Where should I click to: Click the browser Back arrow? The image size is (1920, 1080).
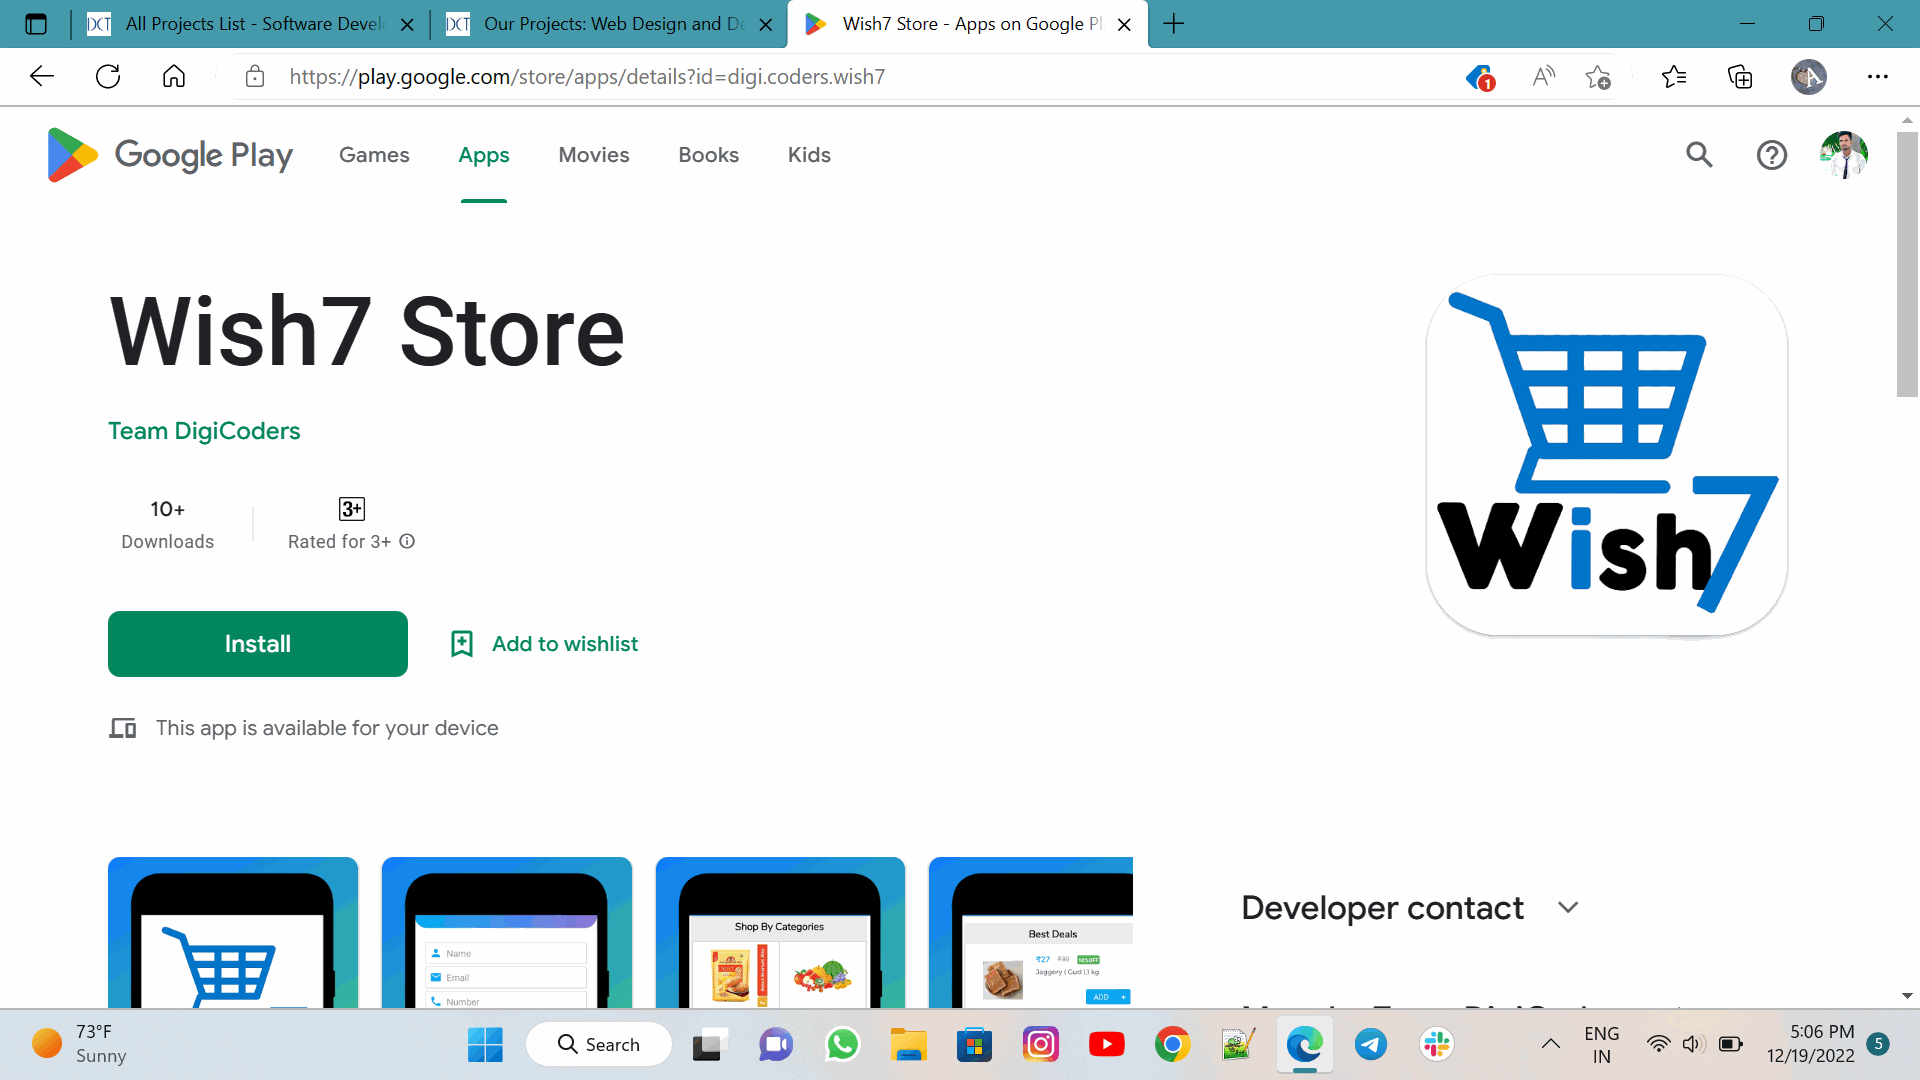tap(42, 77)
